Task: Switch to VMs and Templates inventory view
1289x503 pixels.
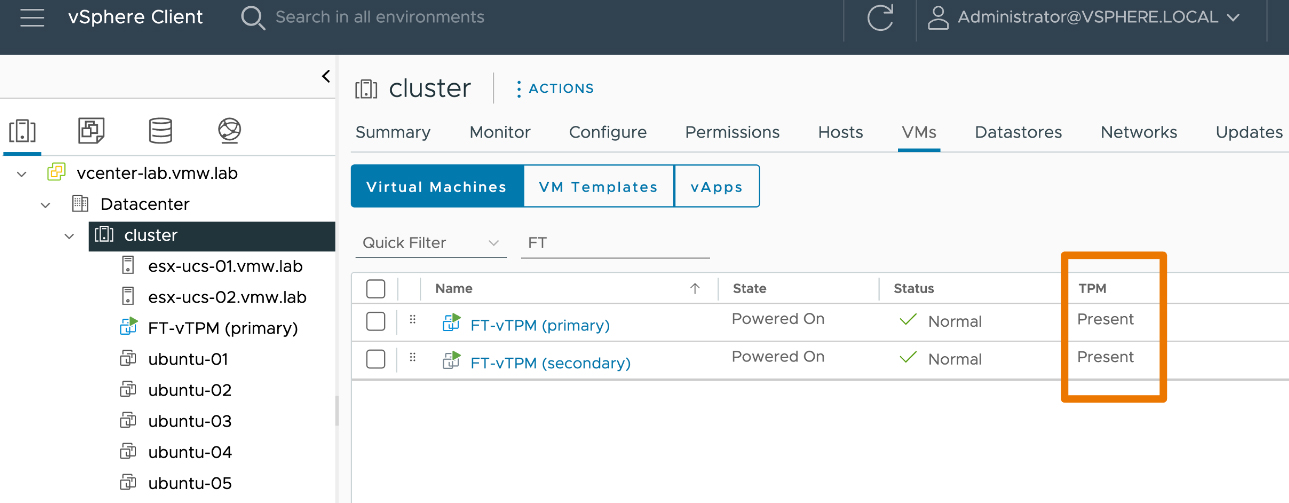Action: [x=91, y=131]
